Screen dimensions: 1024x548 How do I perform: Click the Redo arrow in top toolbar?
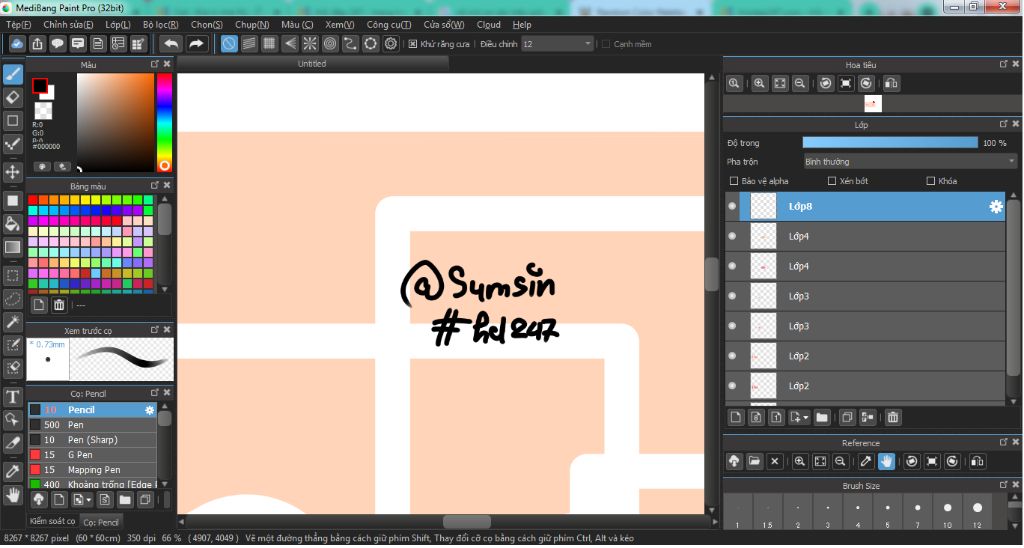click(195, 44)
